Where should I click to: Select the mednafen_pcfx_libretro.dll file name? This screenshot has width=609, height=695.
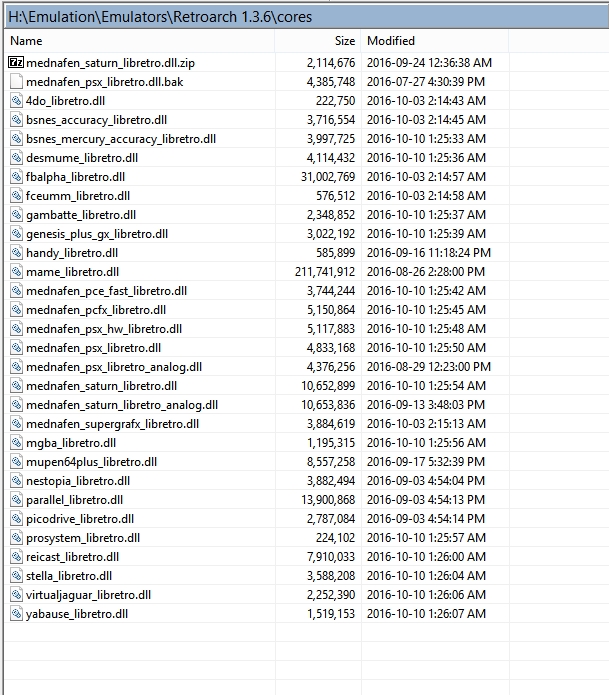coord(96,310)
